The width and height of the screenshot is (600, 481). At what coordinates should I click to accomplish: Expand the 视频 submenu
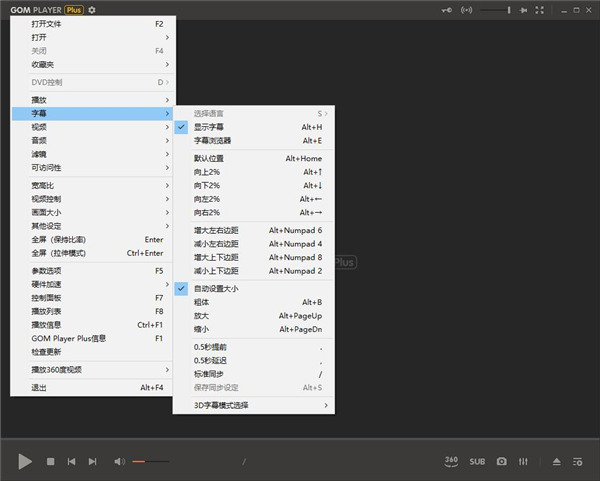click(93, 127)
